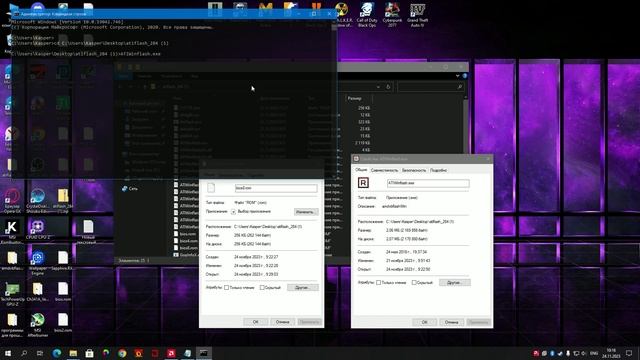Click the Explorer search box
The width and height of the screenshot is (640, 360).
click(x=430, y=87)
